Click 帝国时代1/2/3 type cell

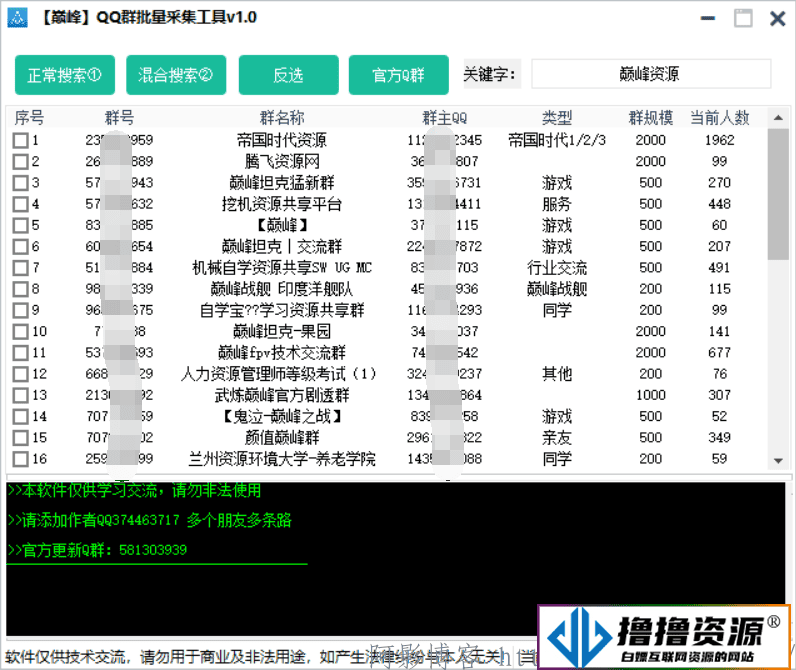point(557,140)
